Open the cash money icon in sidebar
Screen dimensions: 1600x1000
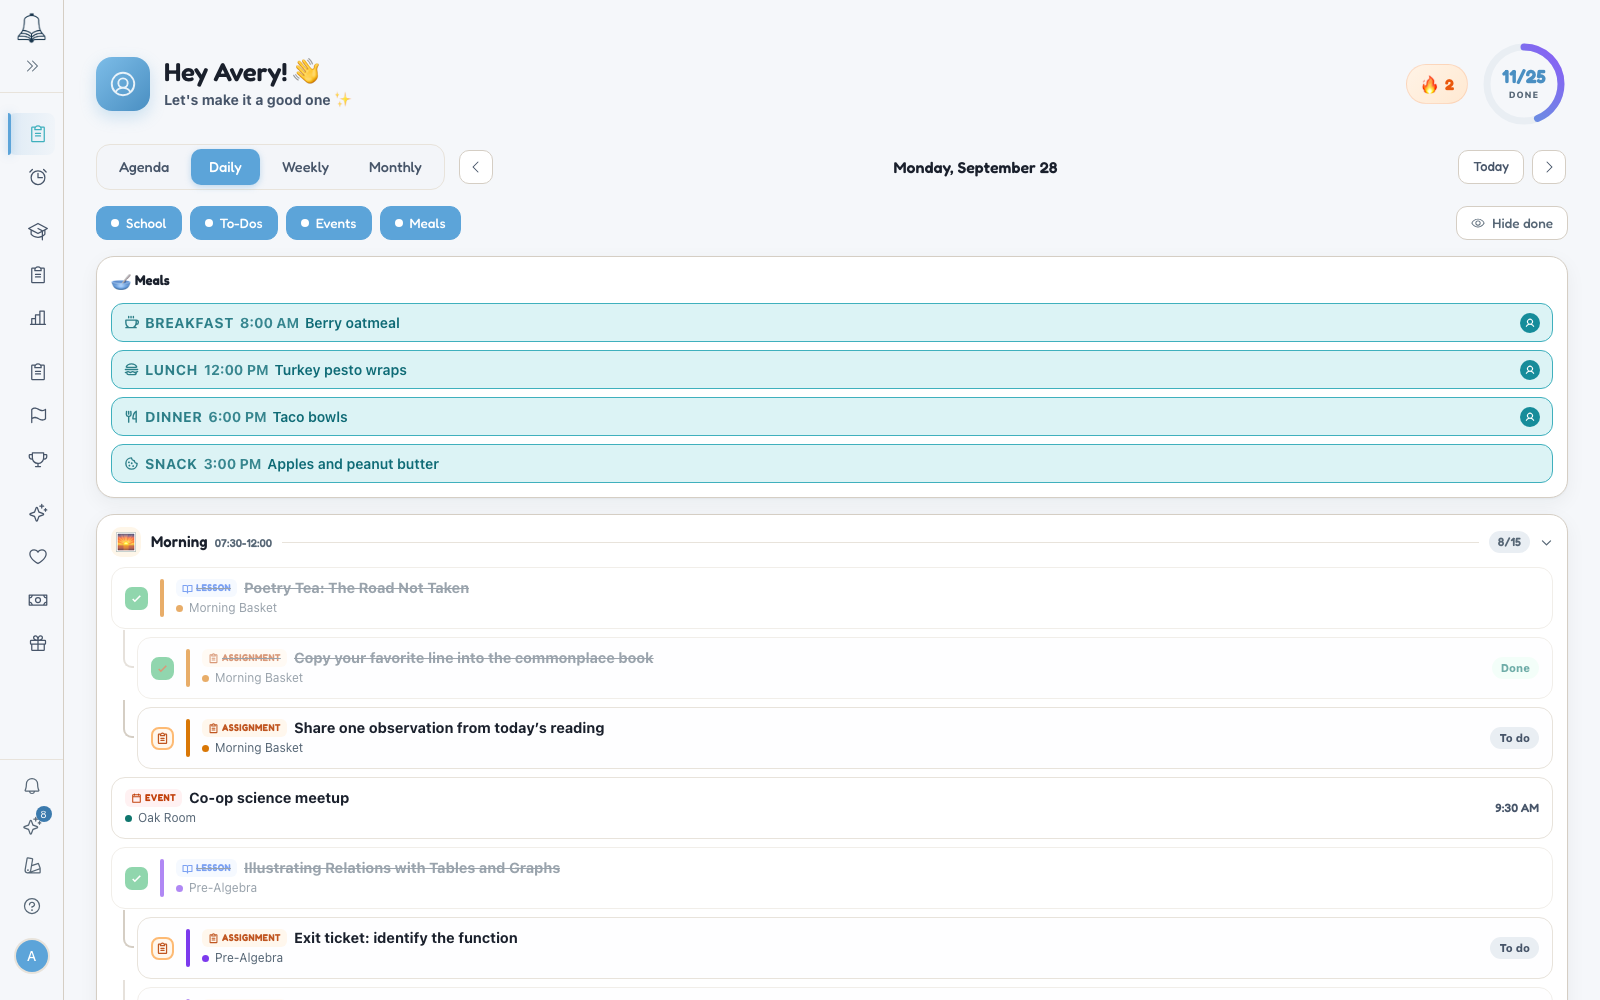point(38,600)
